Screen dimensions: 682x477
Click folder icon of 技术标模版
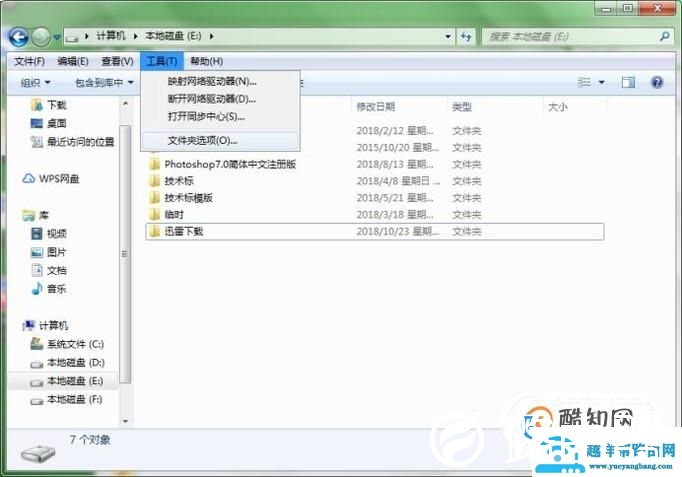pyautogui.click(x=154, y=198)
